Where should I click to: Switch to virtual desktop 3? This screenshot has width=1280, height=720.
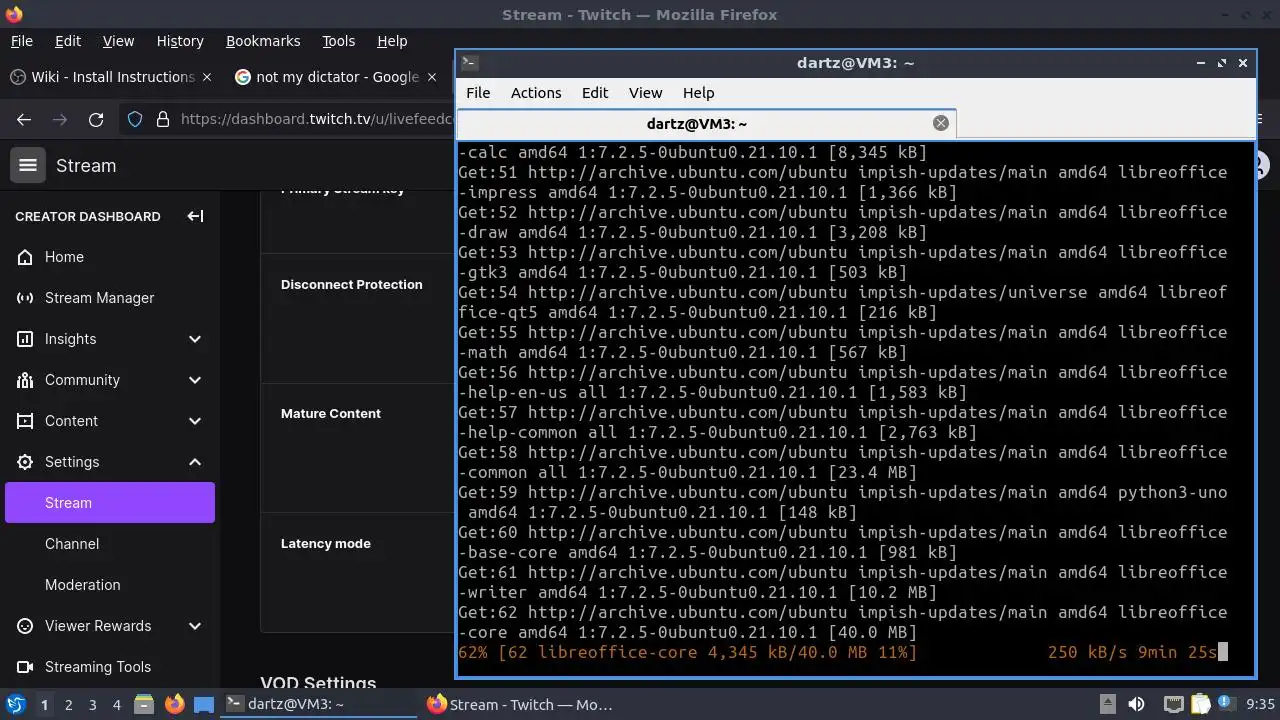[92, 705]
